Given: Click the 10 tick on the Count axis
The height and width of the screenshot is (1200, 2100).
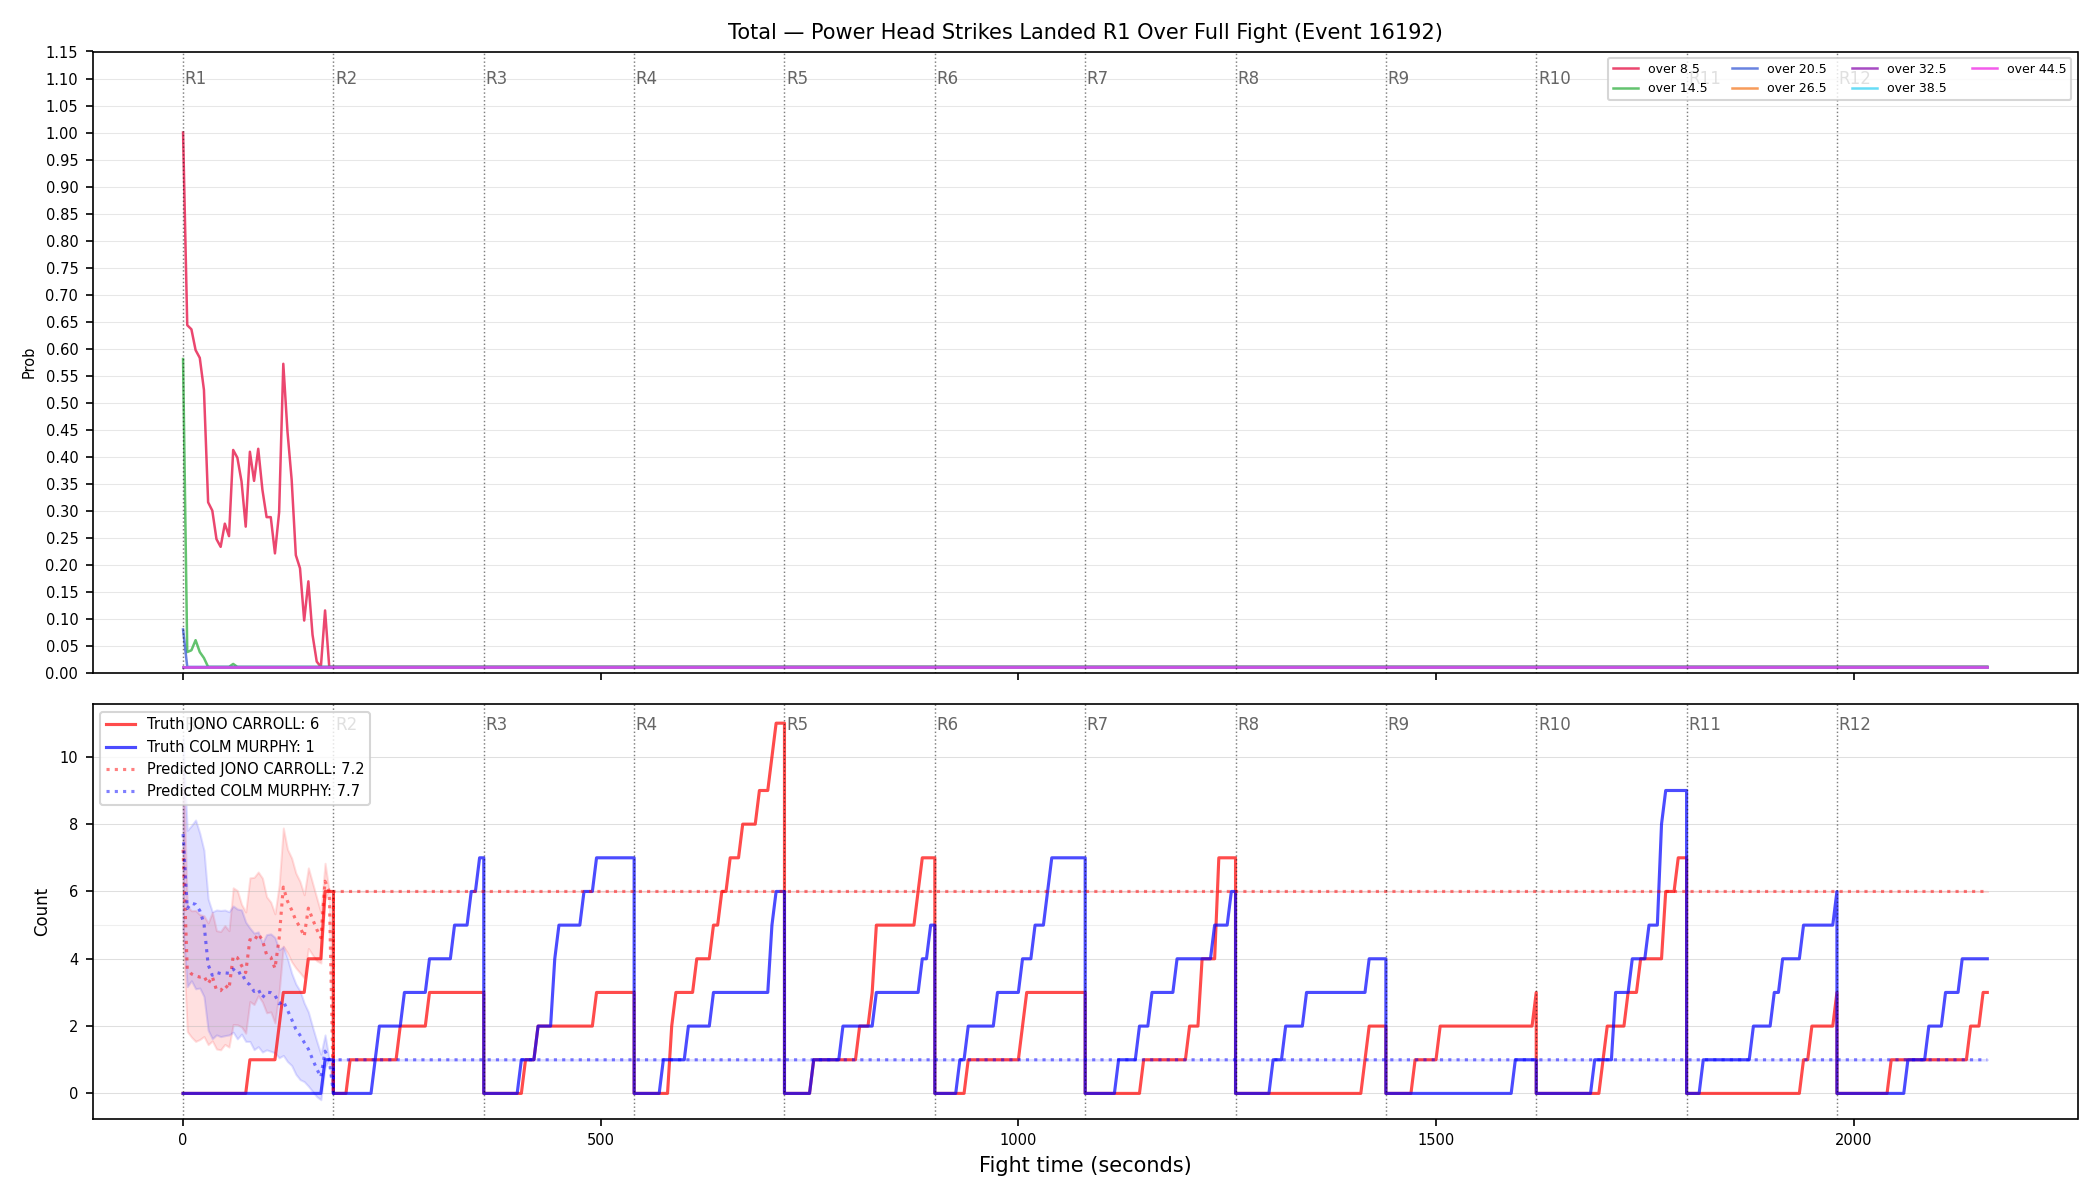Looking at the screenshot, I should [69, 757].
